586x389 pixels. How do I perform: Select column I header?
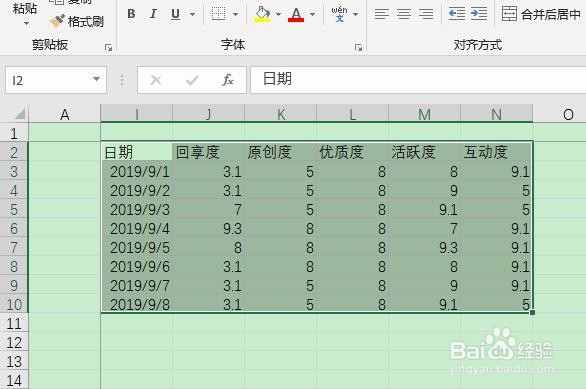tap(137, 114)
